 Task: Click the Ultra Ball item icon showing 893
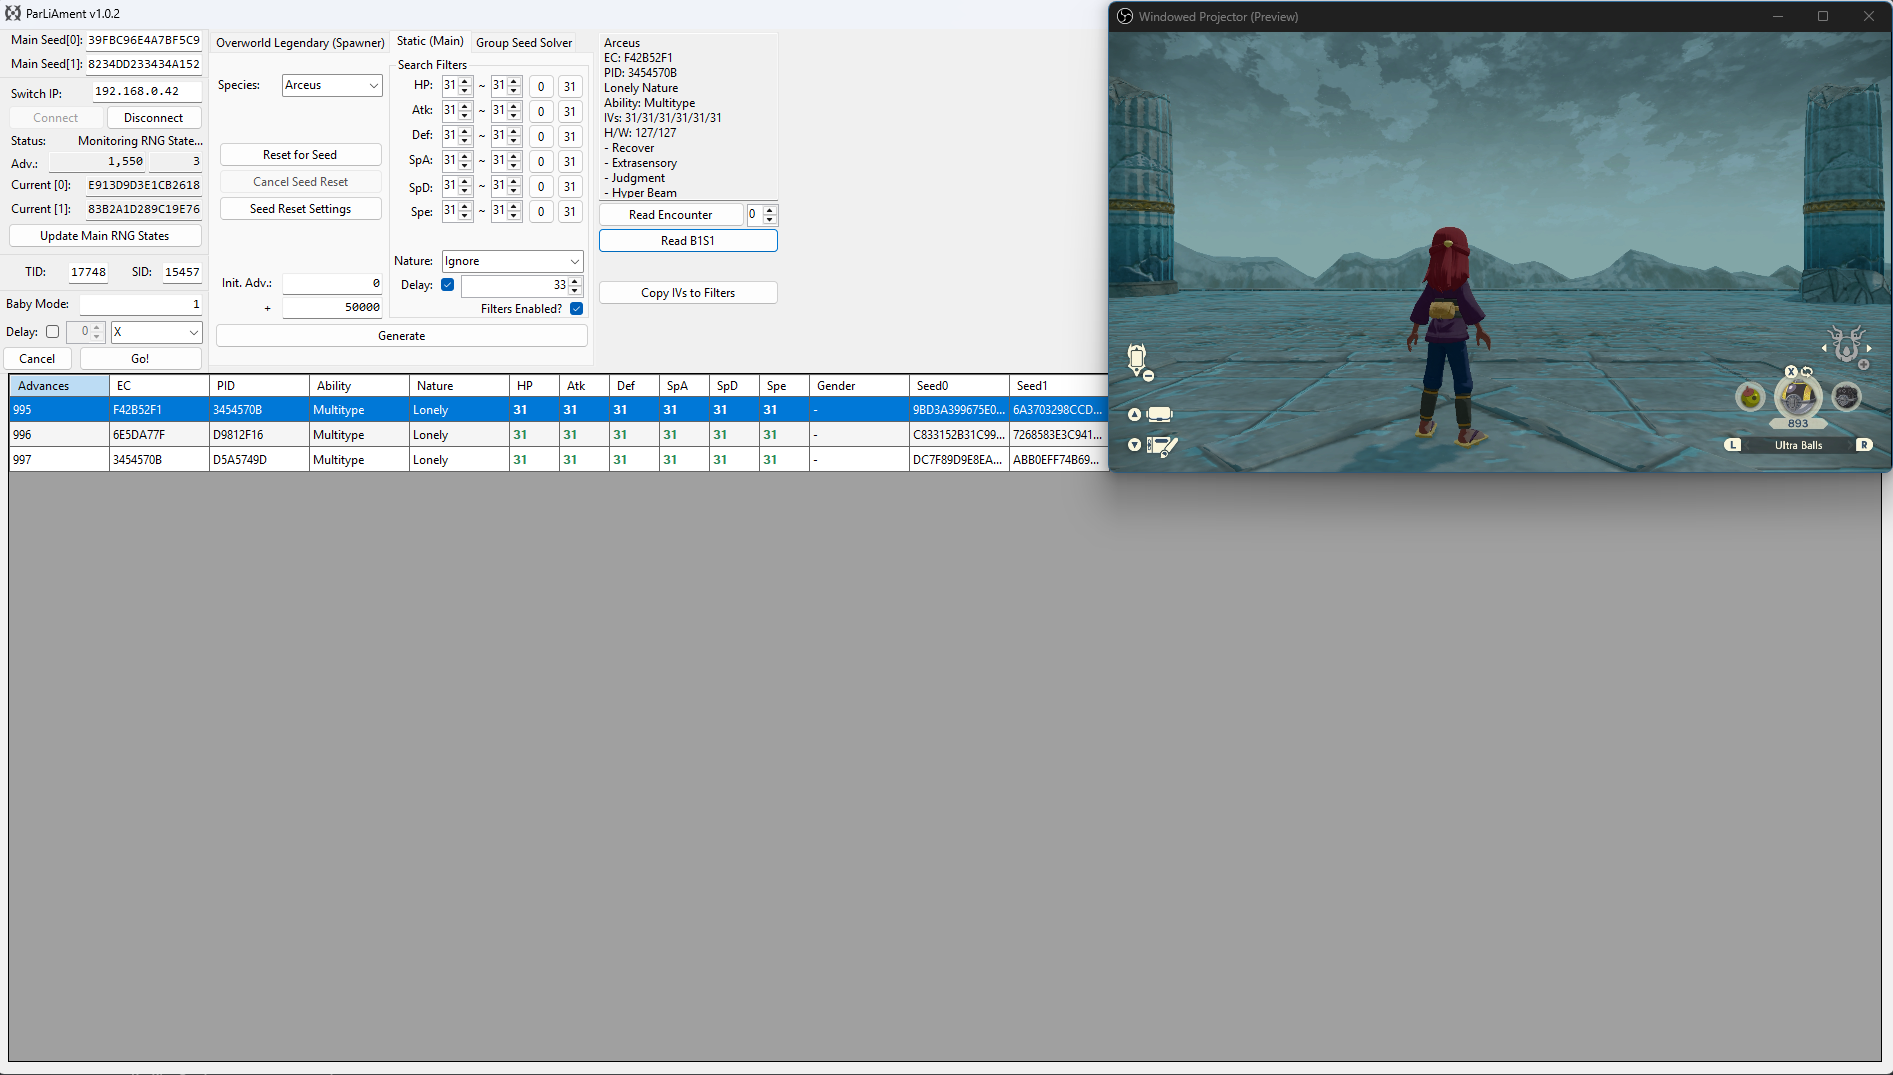pyautogui.click(x=1797, y=396)
